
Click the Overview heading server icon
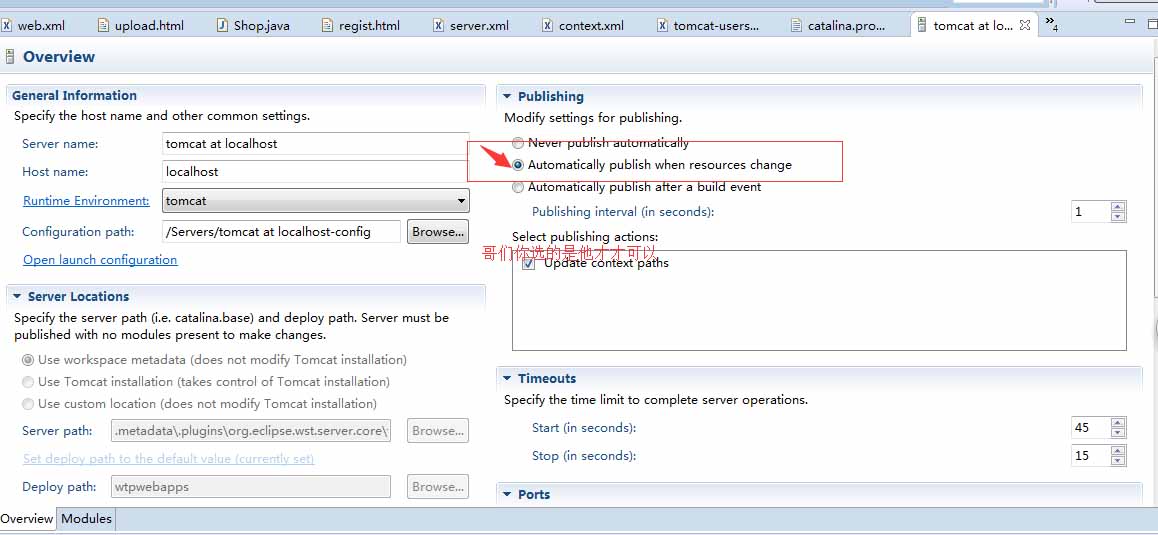(x=10, y=56)
